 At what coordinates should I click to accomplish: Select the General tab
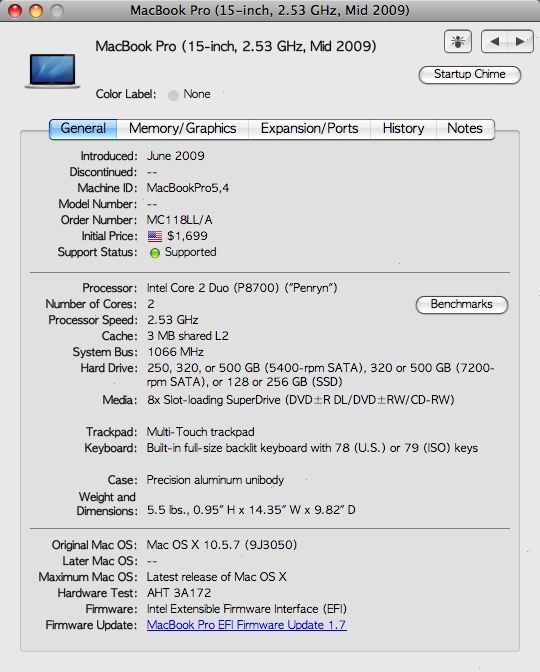click(83, 129)
